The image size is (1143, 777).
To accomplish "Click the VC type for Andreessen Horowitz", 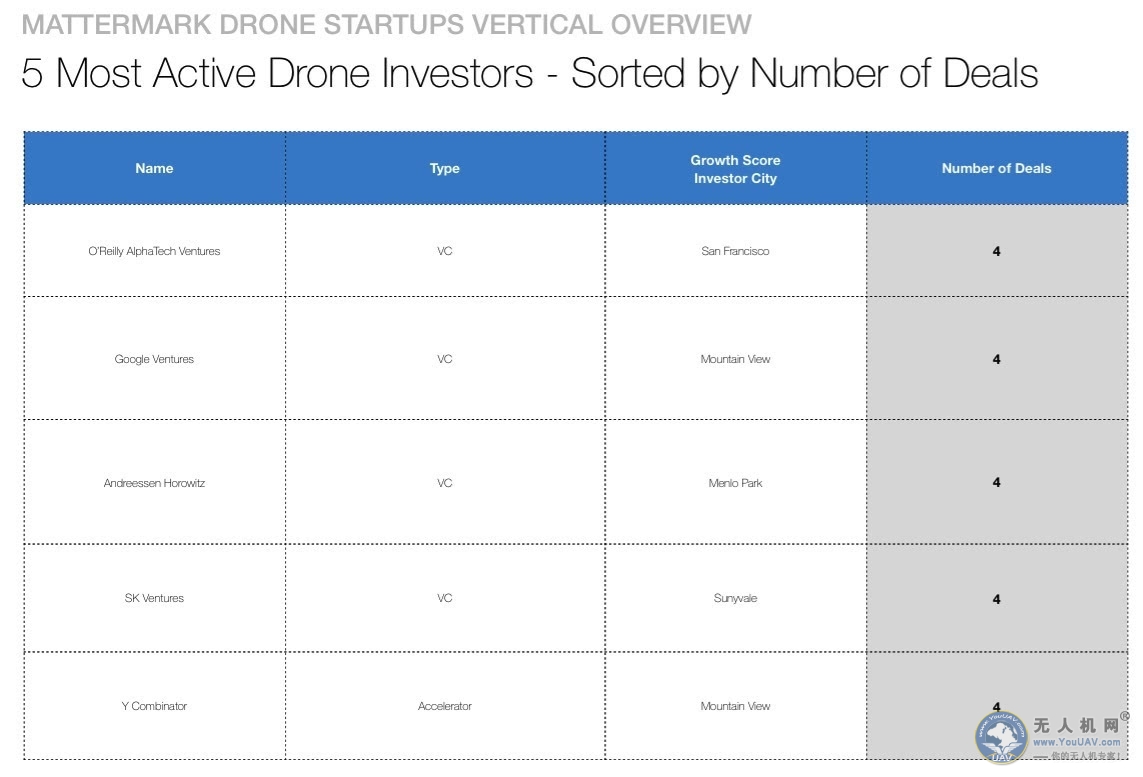I will 445,483.
